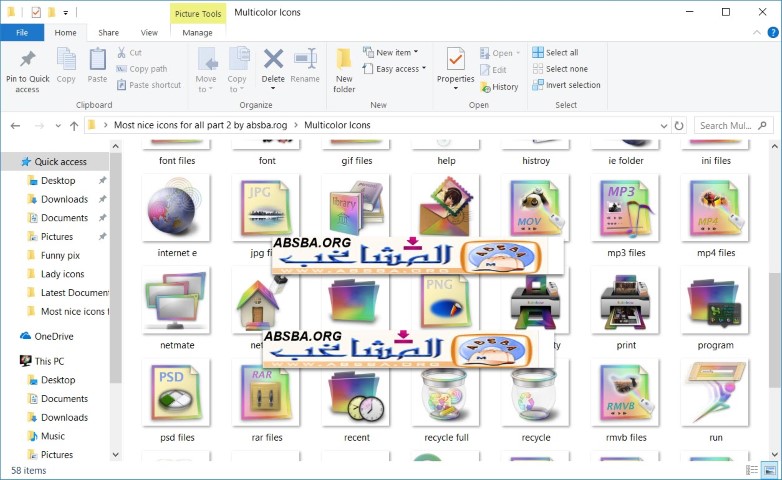Image resolution: width=782 pixels, height=480 pixels.
Task: Expand the Open dropdown arrow in ribbon
Action: coord(518,53)
